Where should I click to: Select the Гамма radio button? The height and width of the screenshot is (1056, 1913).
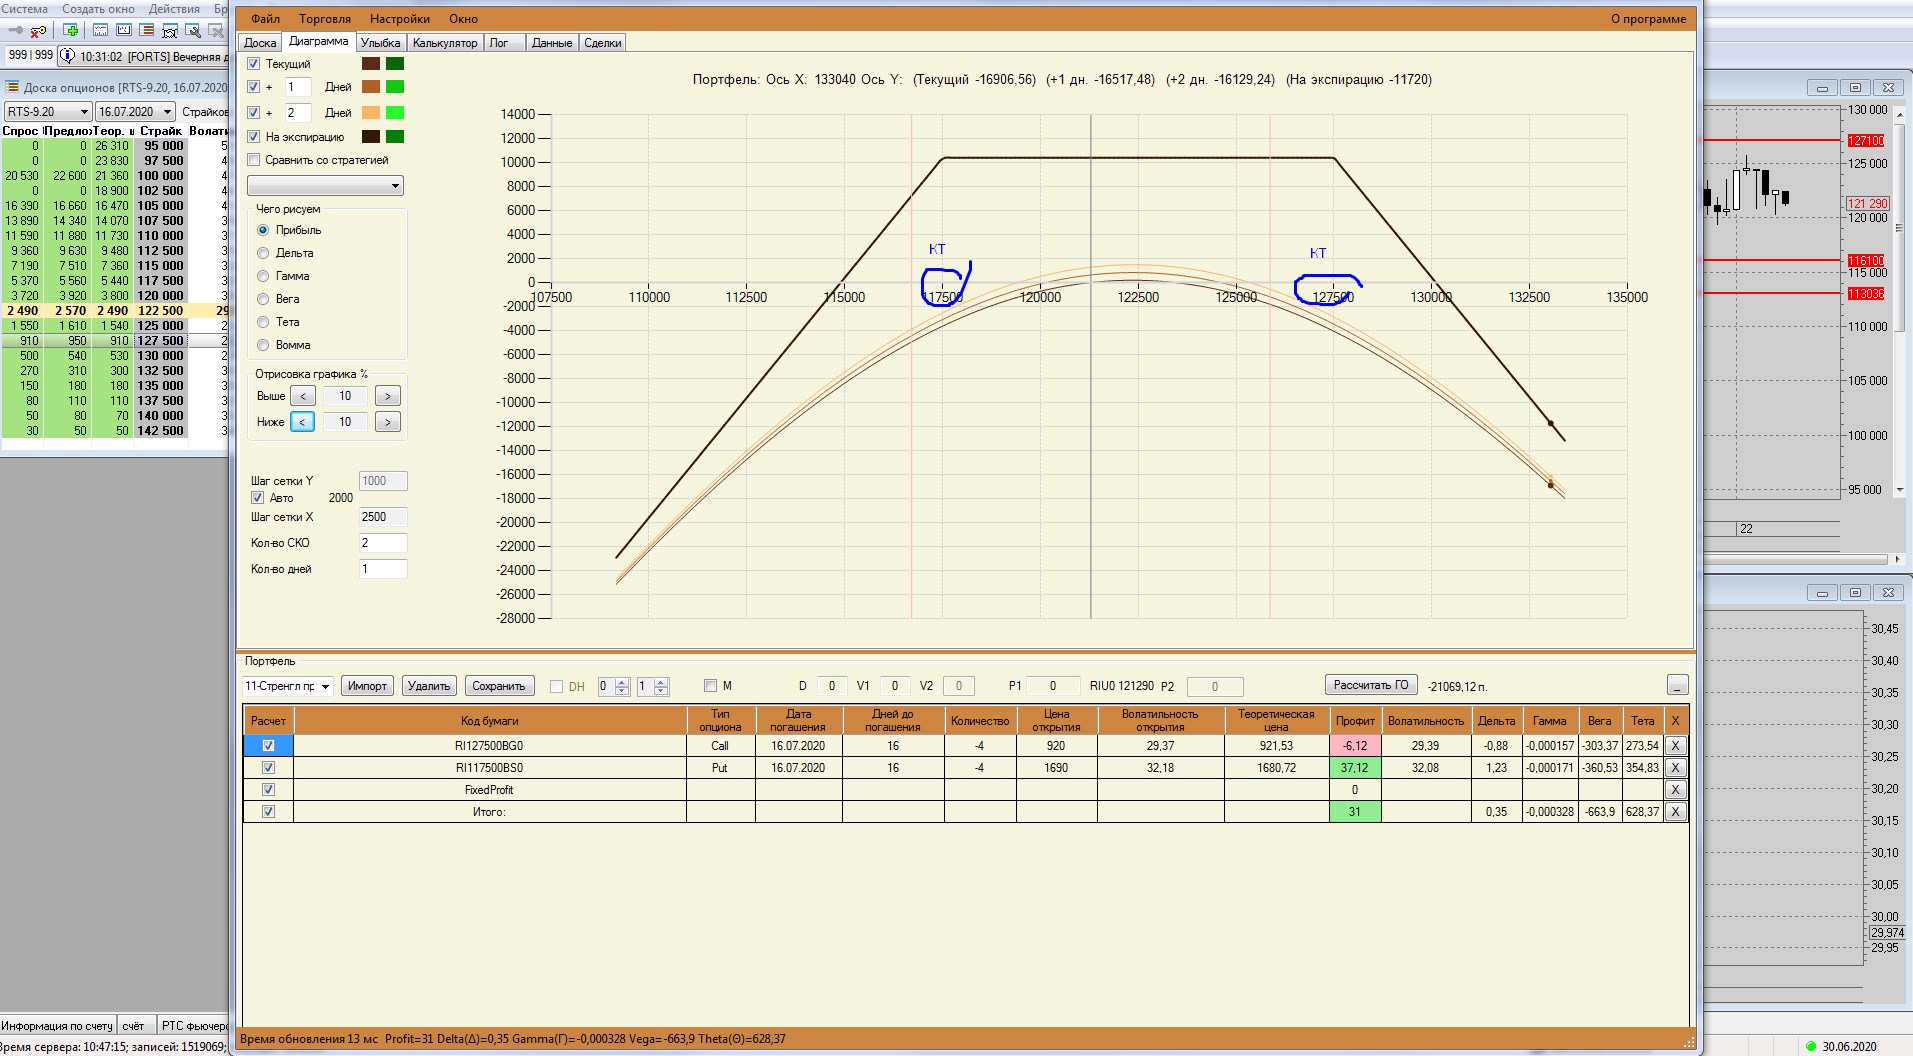pyautogui.click(x=264, y=276)
